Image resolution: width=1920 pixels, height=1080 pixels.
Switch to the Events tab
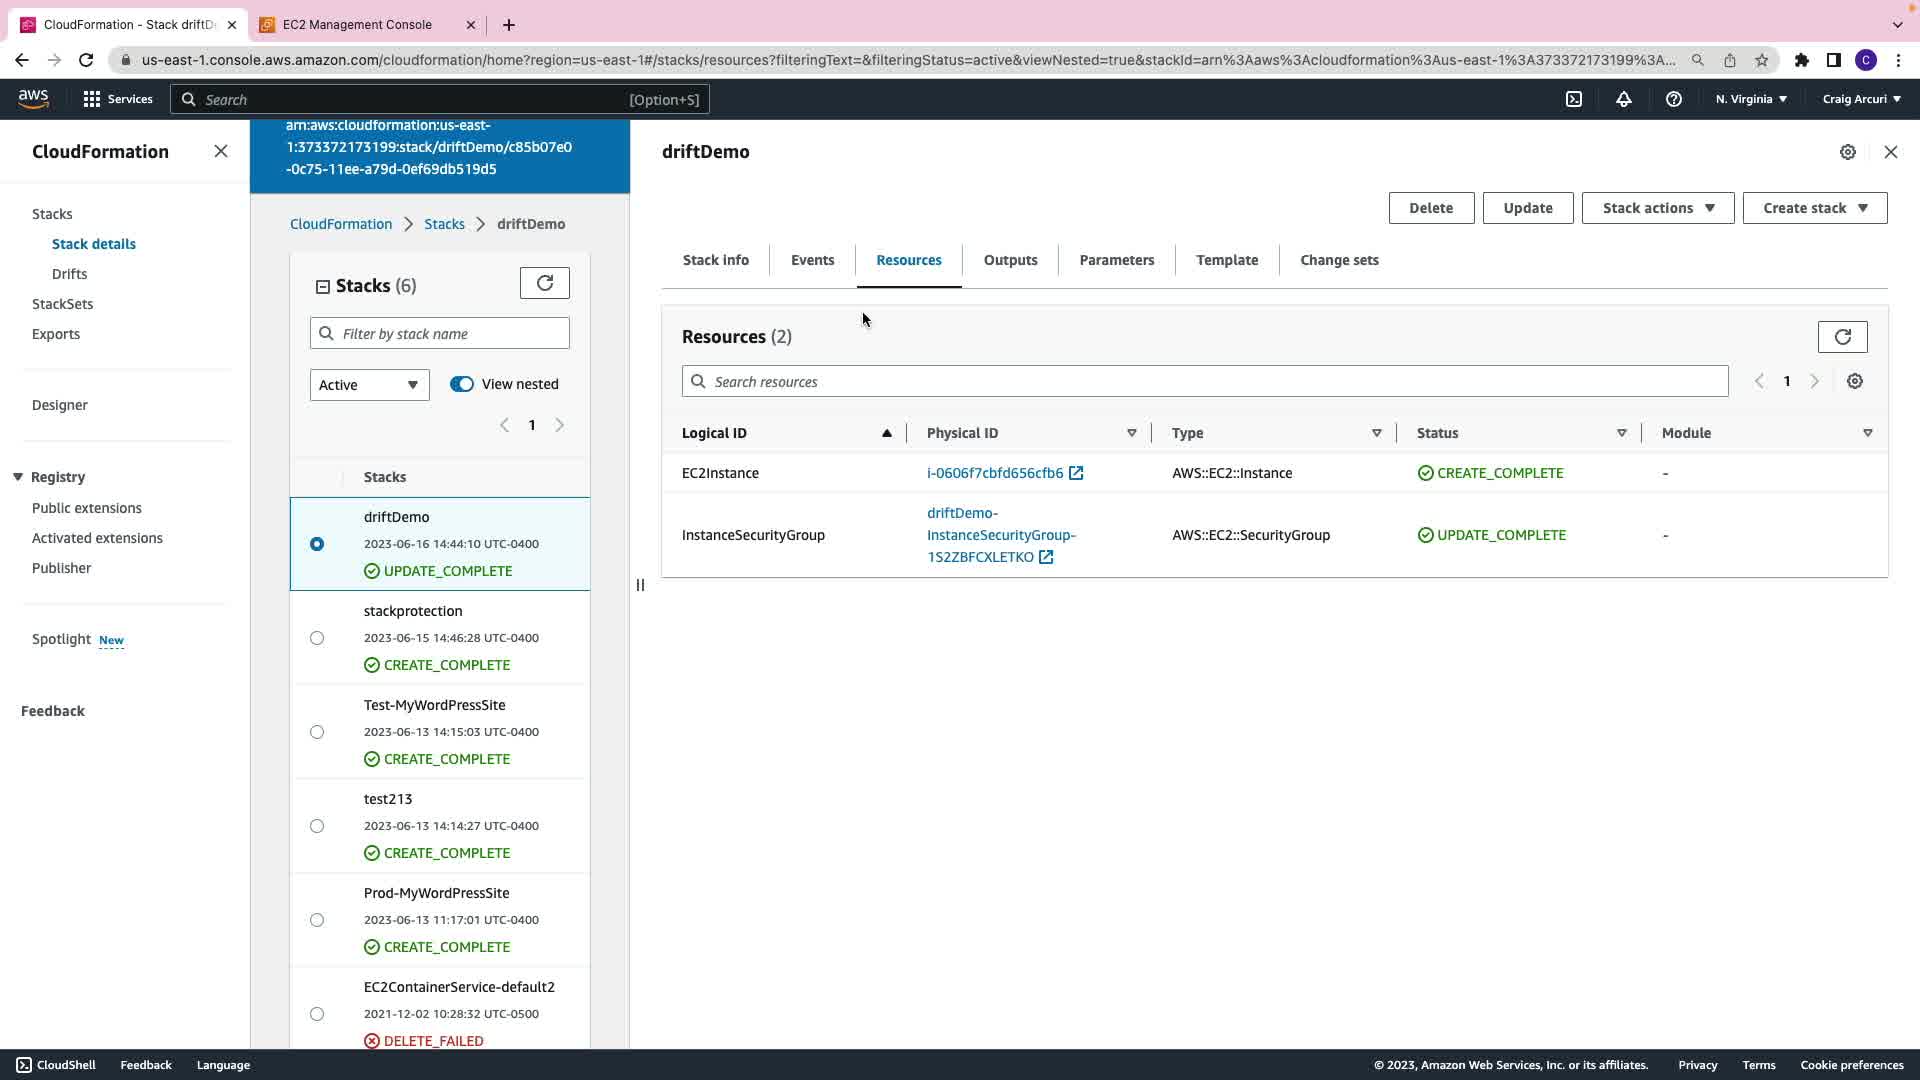click(x=812, y=260)
